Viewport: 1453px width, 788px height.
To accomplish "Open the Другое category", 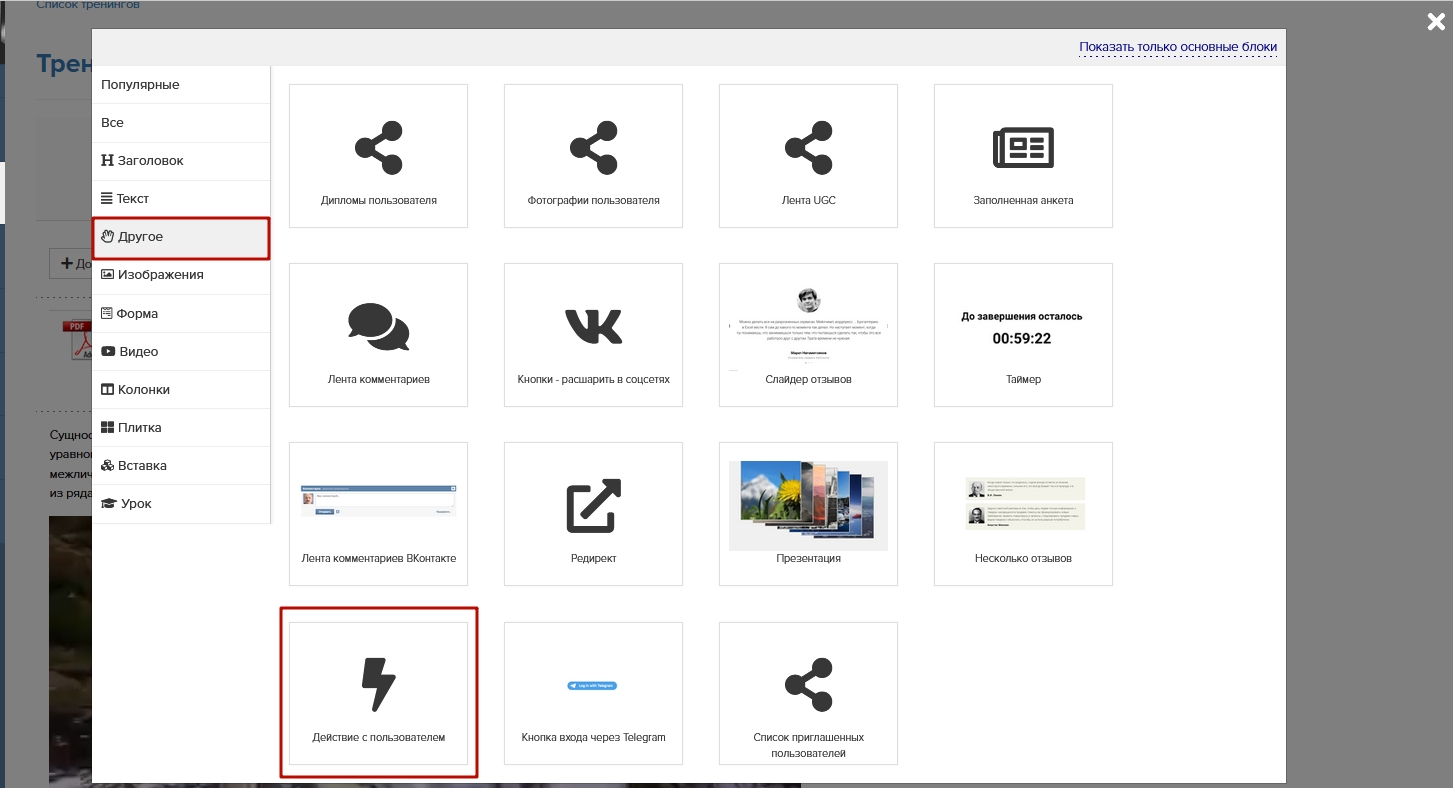I will tap(181, 238).
